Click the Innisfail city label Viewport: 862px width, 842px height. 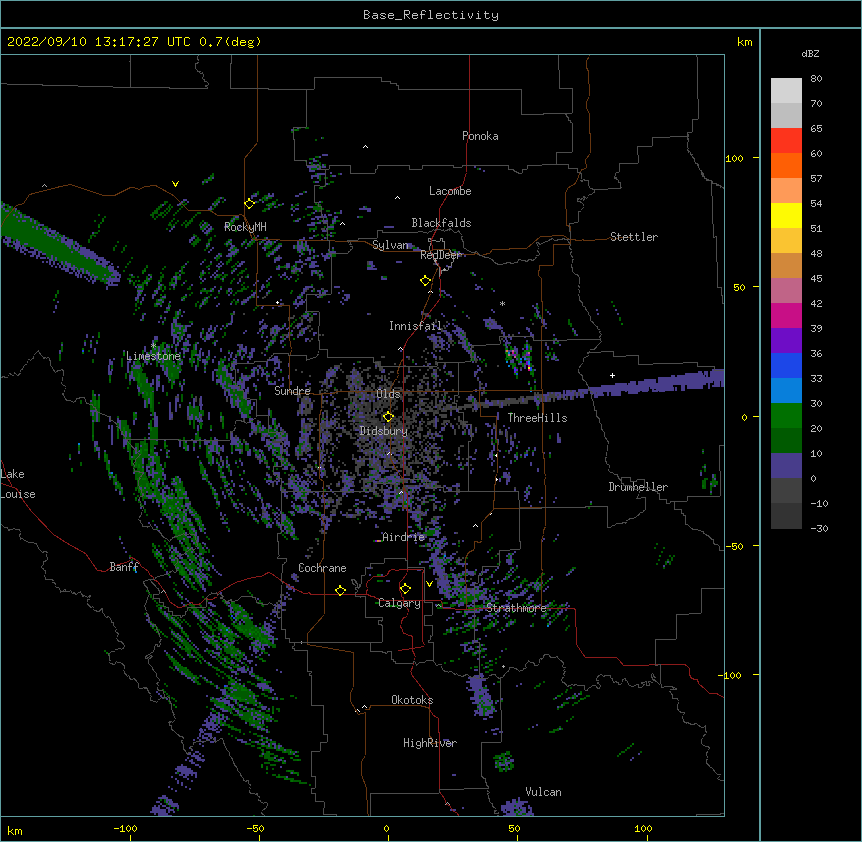point(415,326)
